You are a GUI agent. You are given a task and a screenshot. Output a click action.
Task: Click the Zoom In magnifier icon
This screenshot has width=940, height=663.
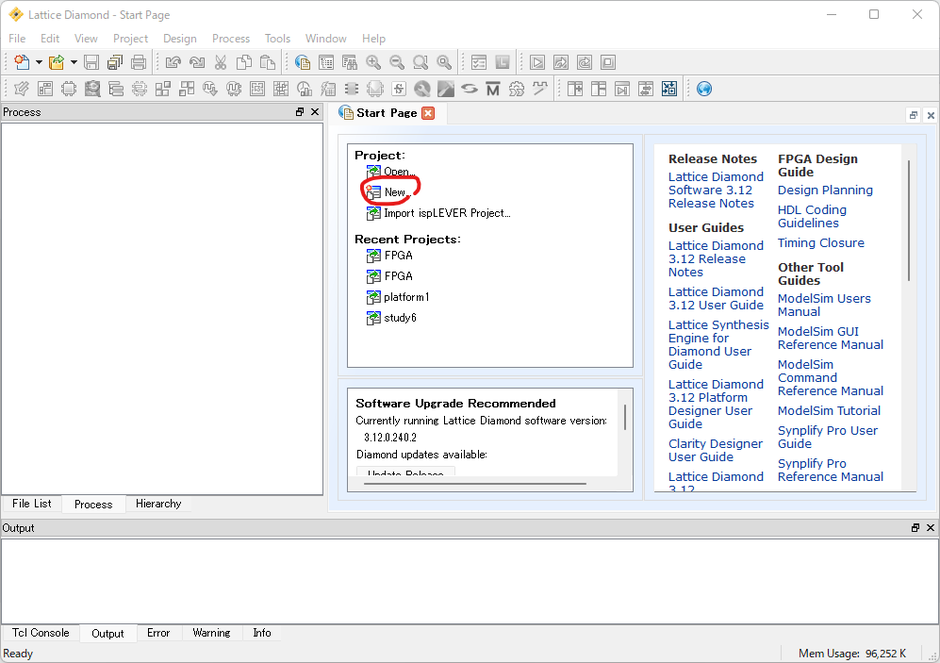click(x=373, y=63)
